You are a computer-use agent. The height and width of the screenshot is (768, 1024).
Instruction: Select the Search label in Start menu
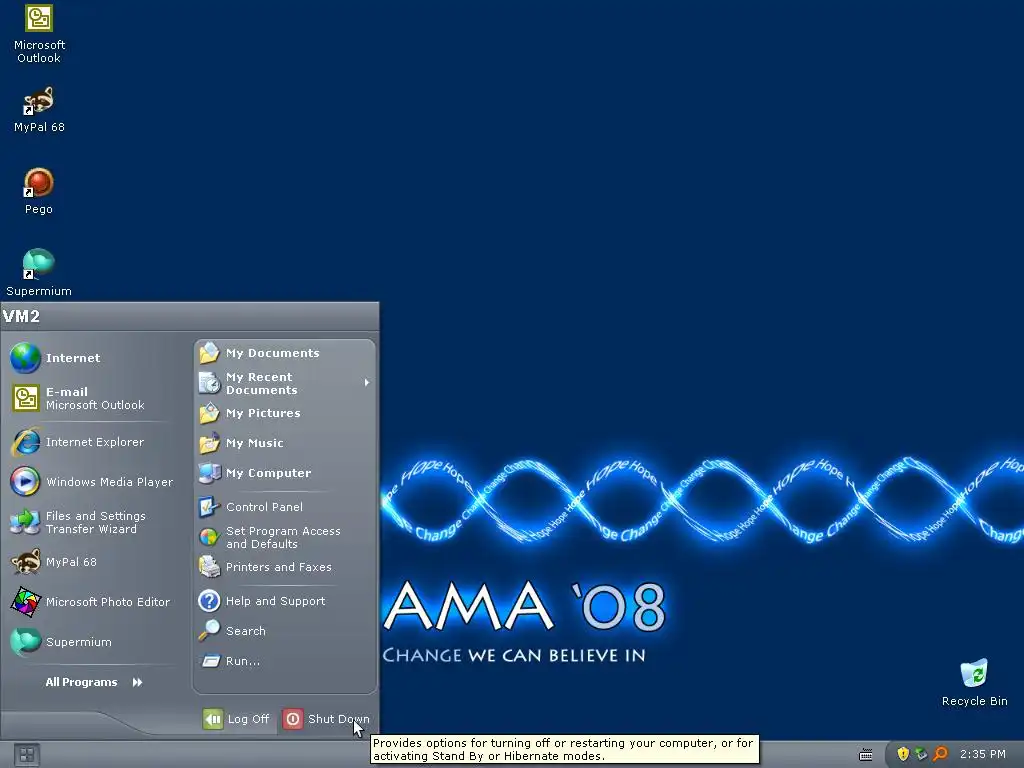(246, 631)
